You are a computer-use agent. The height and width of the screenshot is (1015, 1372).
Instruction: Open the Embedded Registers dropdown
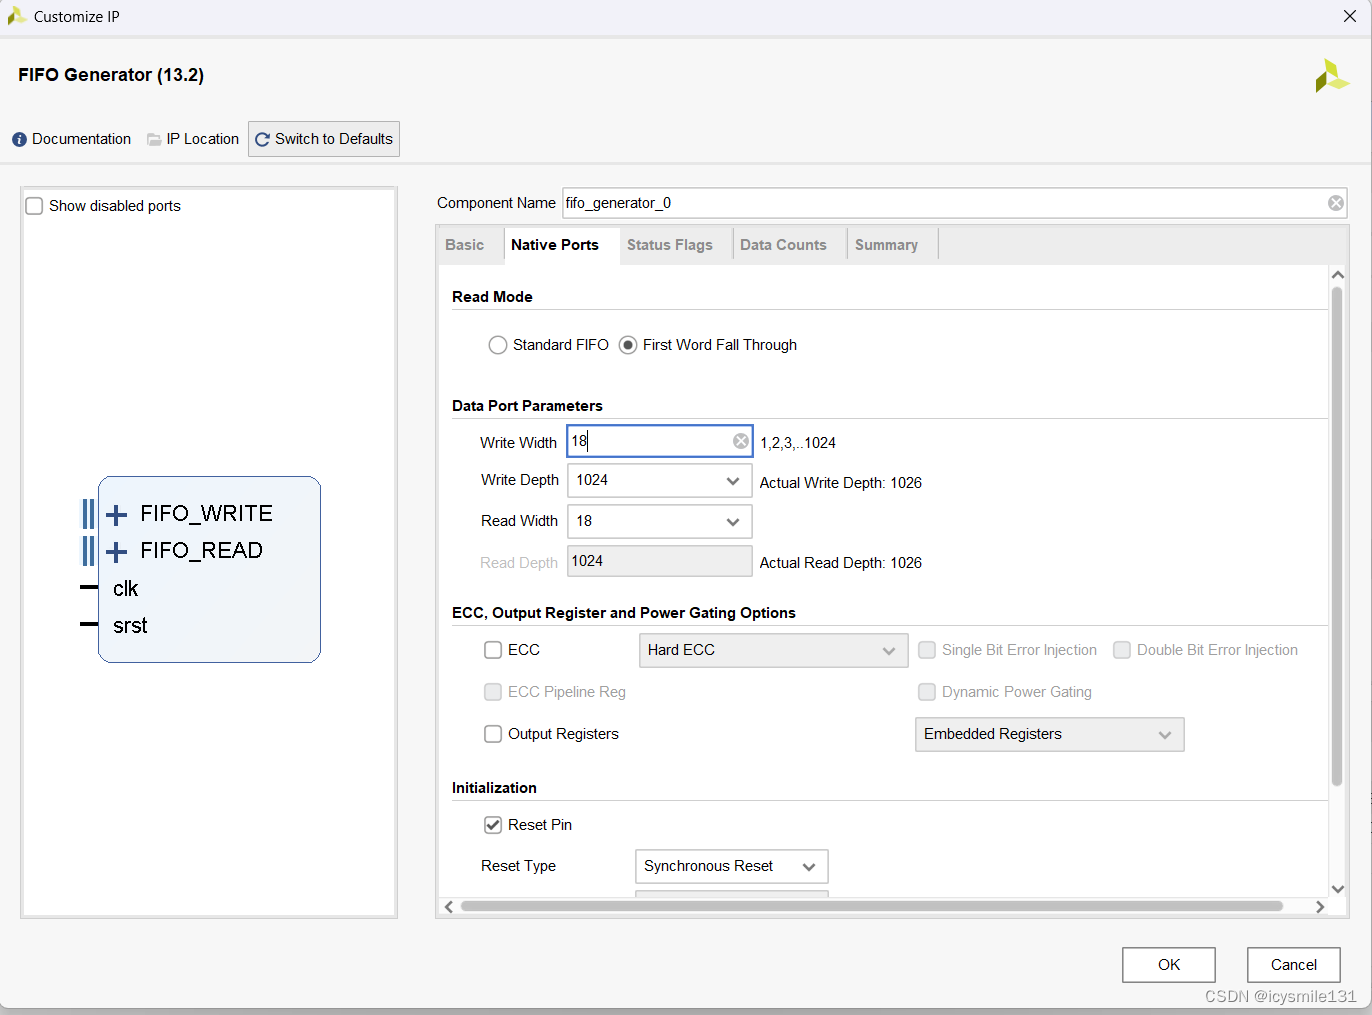(x=1049, y=735)
